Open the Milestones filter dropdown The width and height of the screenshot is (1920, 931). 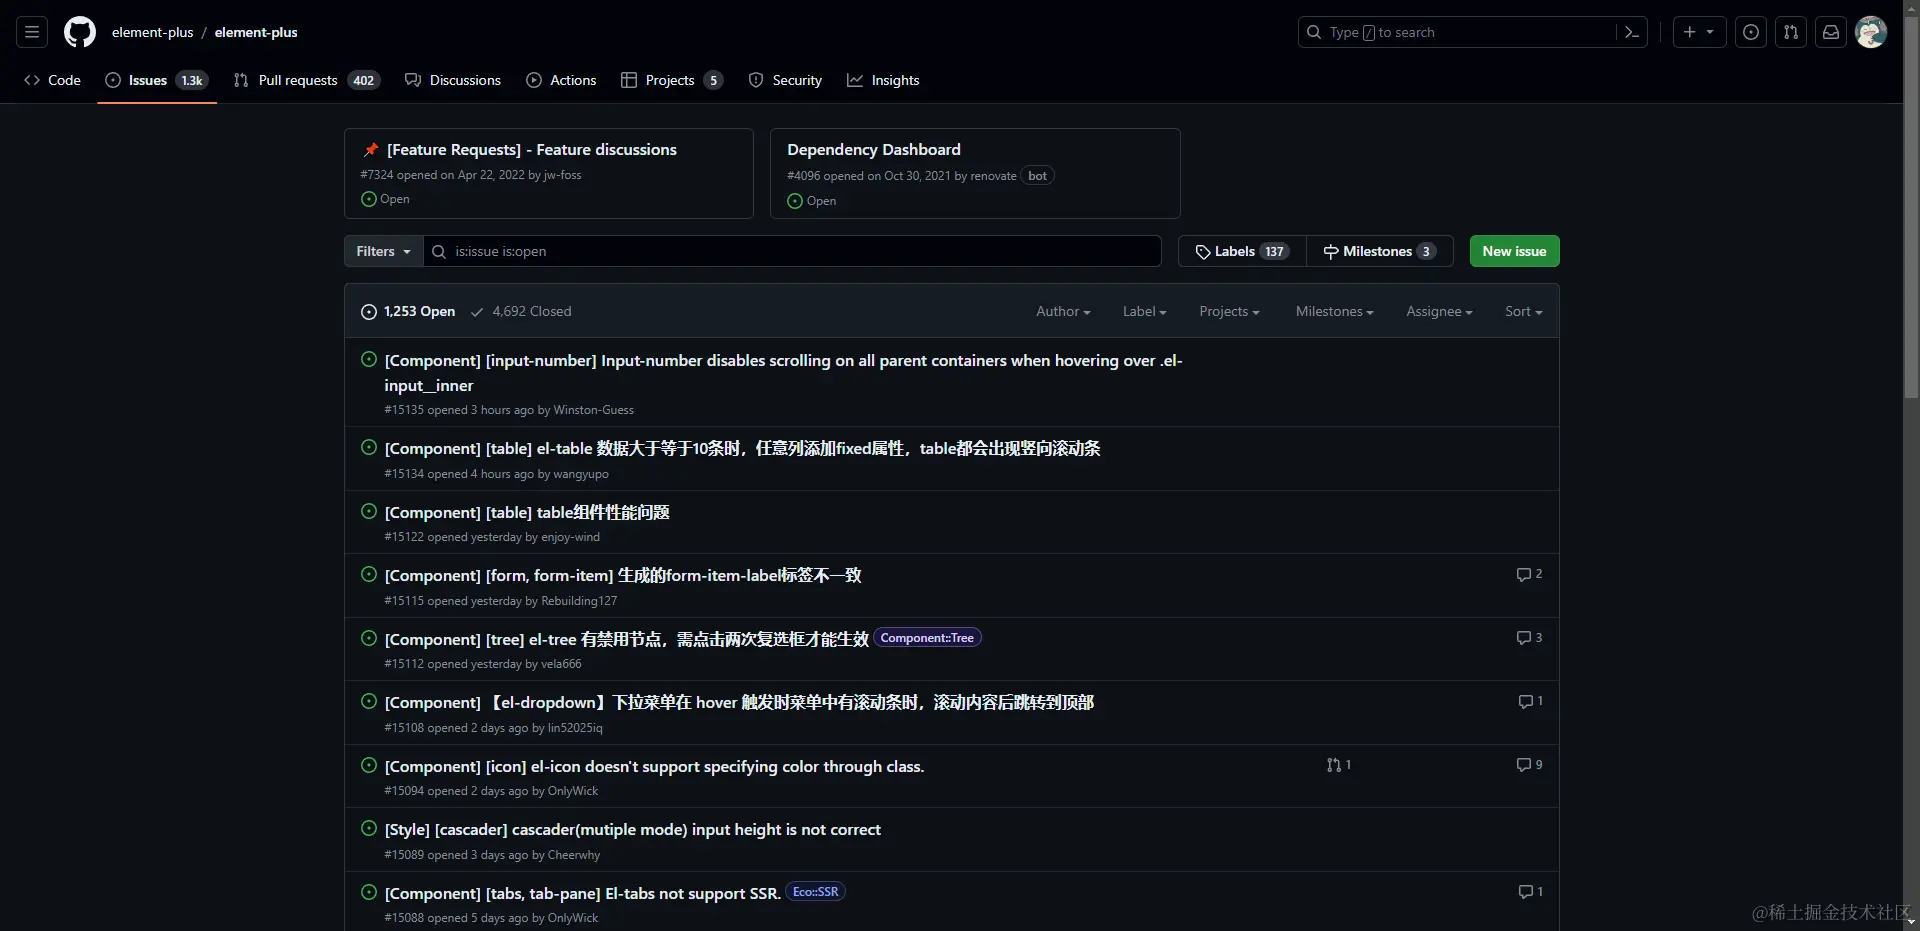1334,312
